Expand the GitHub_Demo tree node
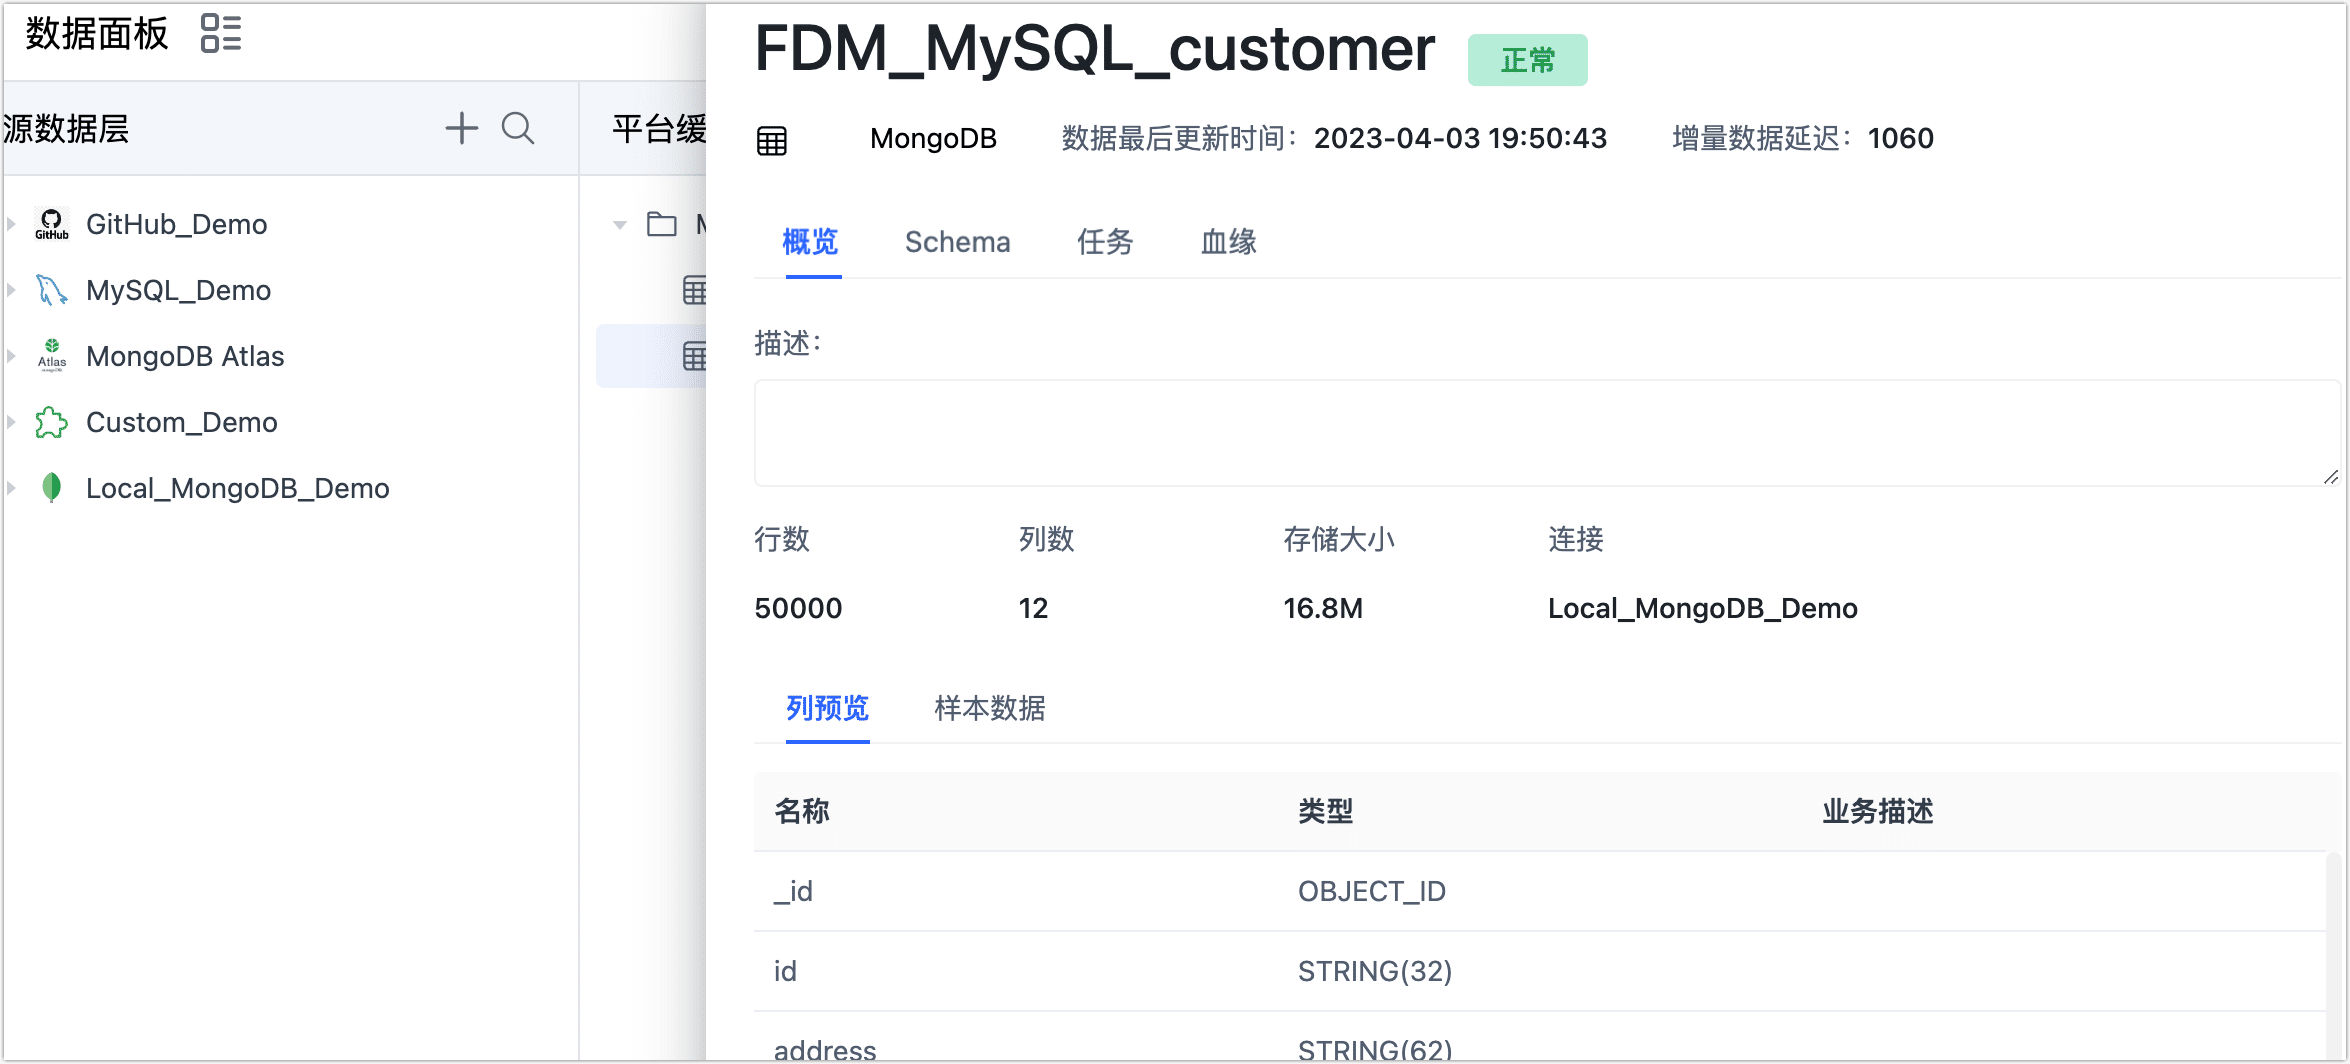 click(11, 224)
